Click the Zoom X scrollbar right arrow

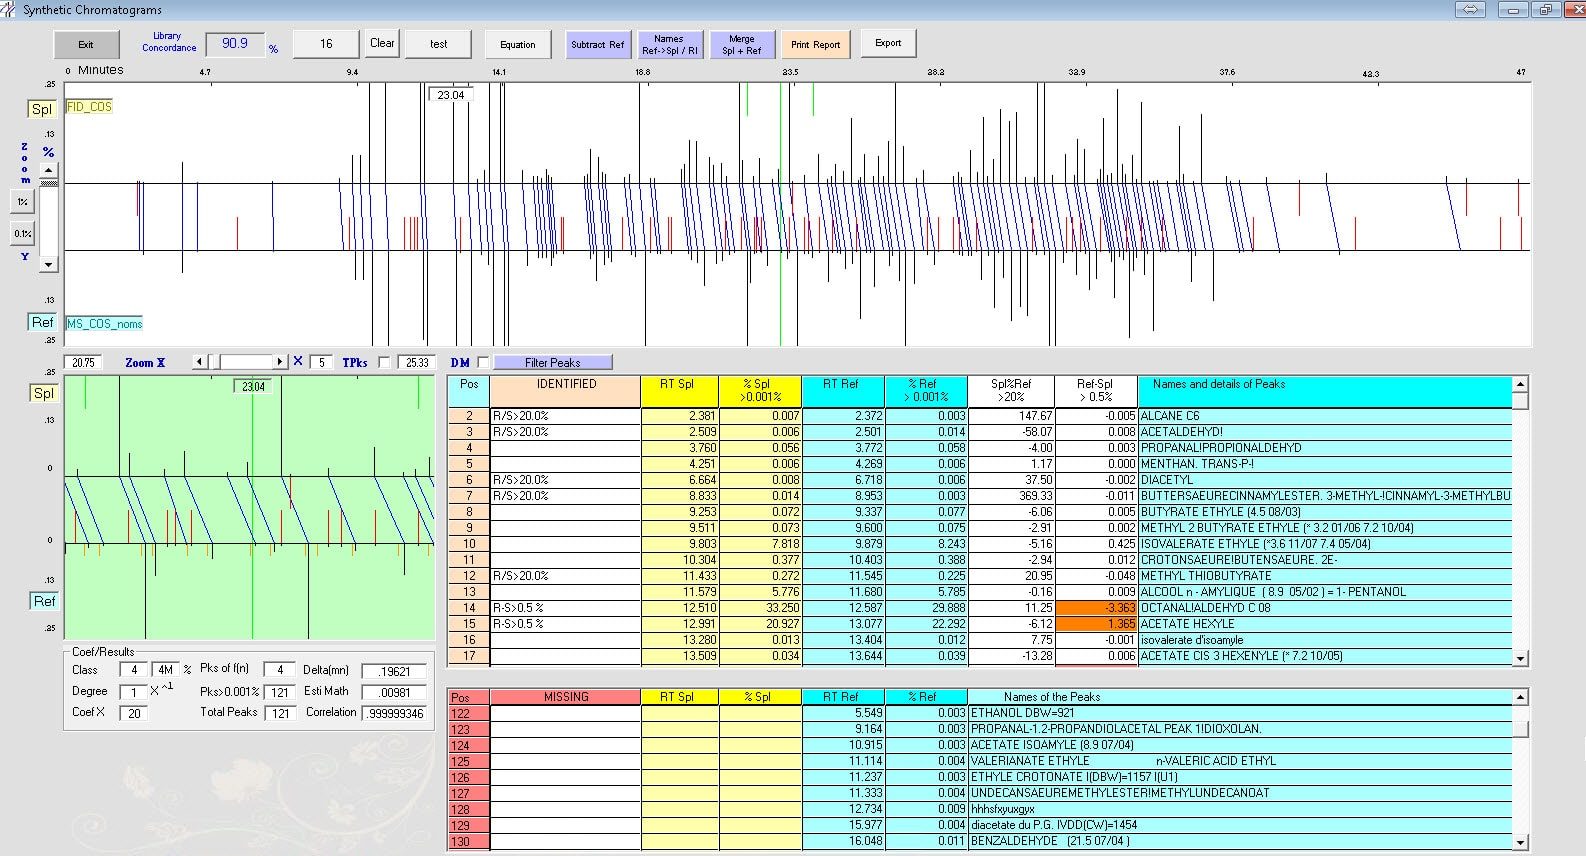[281, 362]
